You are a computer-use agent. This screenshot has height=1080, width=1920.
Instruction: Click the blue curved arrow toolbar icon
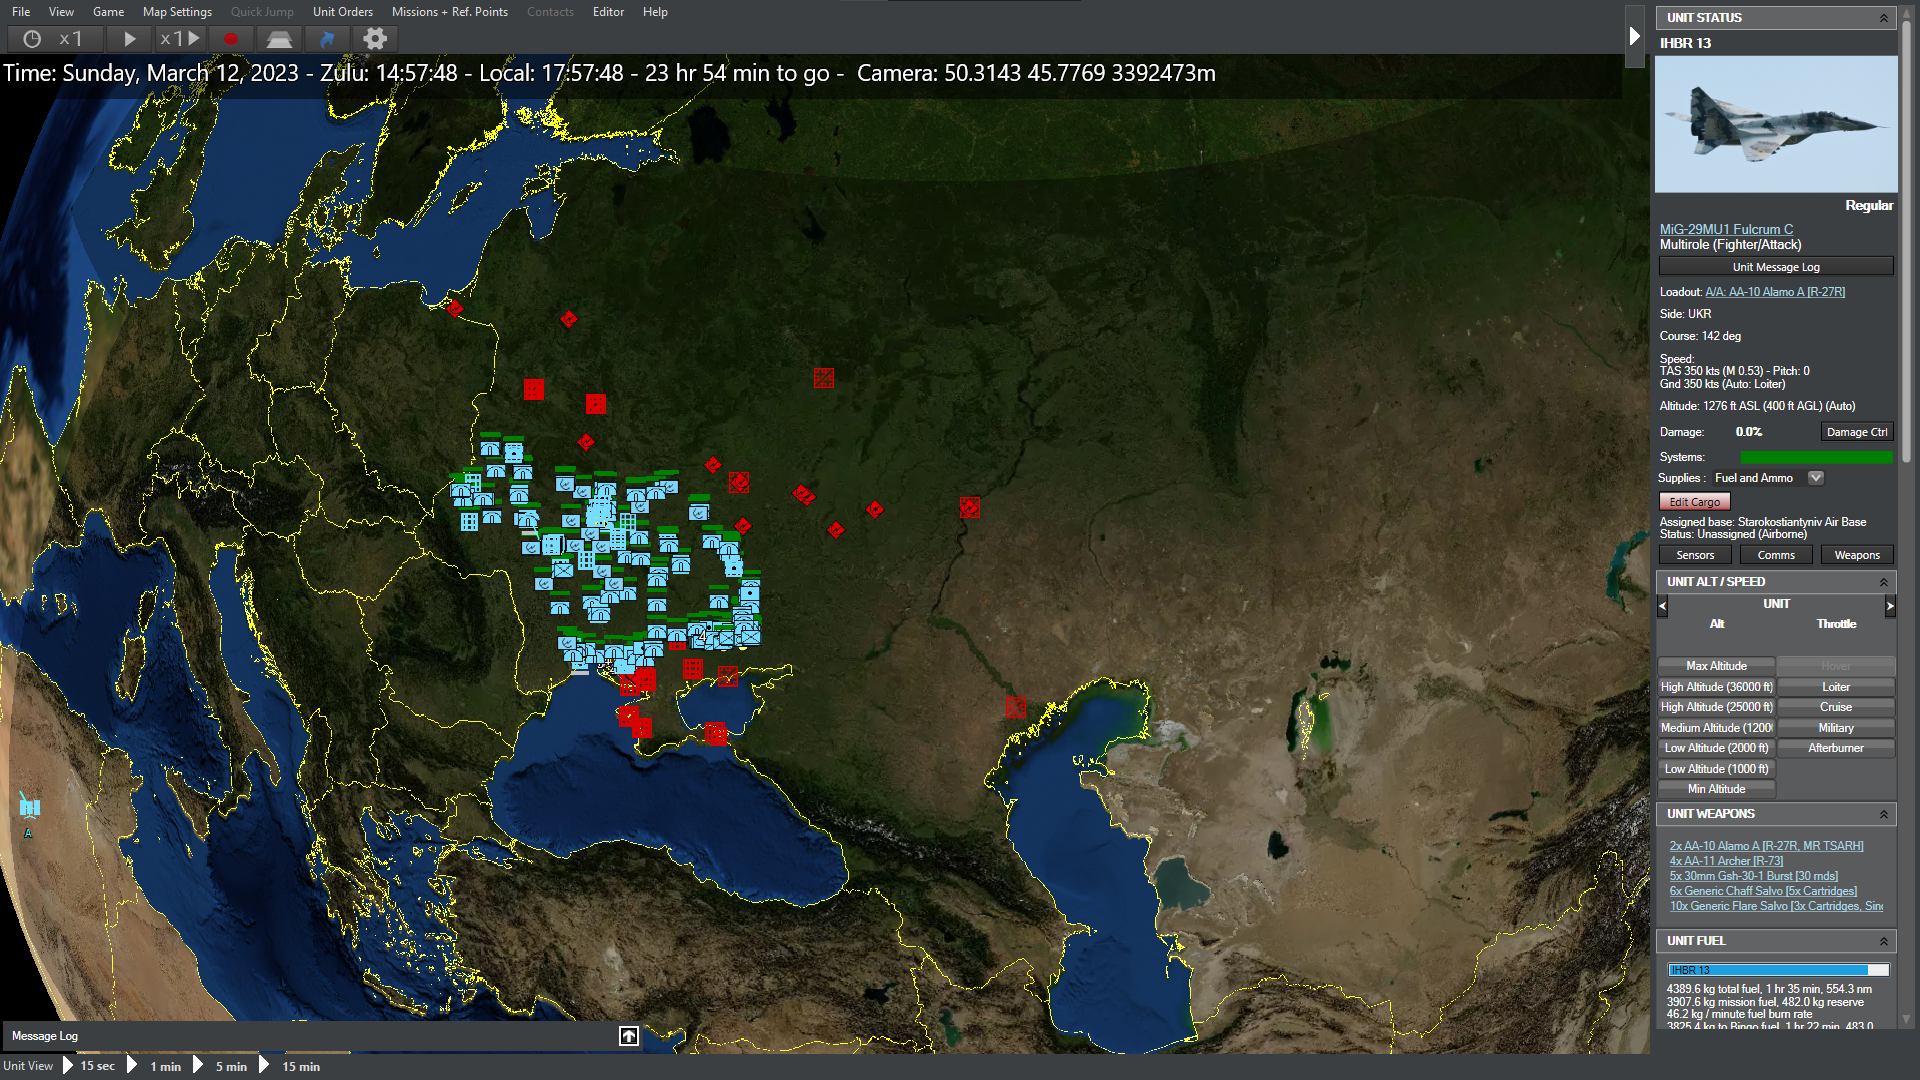tap(327, 39)
